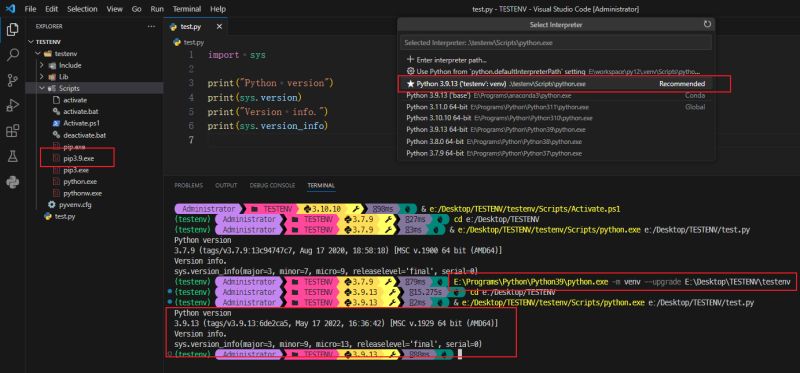Select Python 3.10.10 64-bit interpreter
The image size is (800, 373).
point(556,118)
